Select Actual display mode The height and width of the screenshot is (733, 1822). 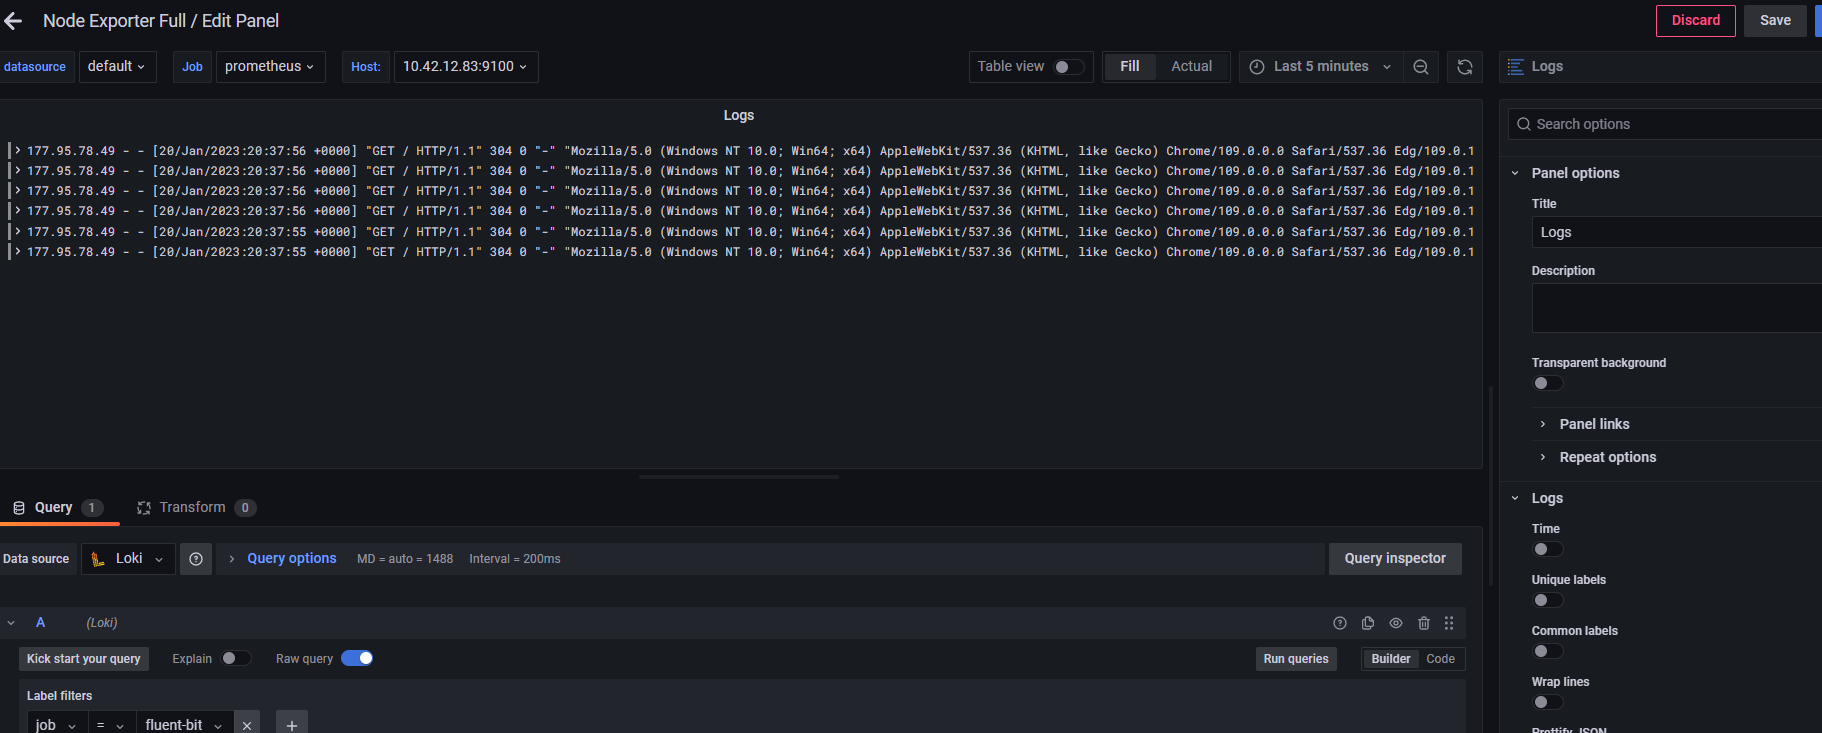coord(1192,67)
